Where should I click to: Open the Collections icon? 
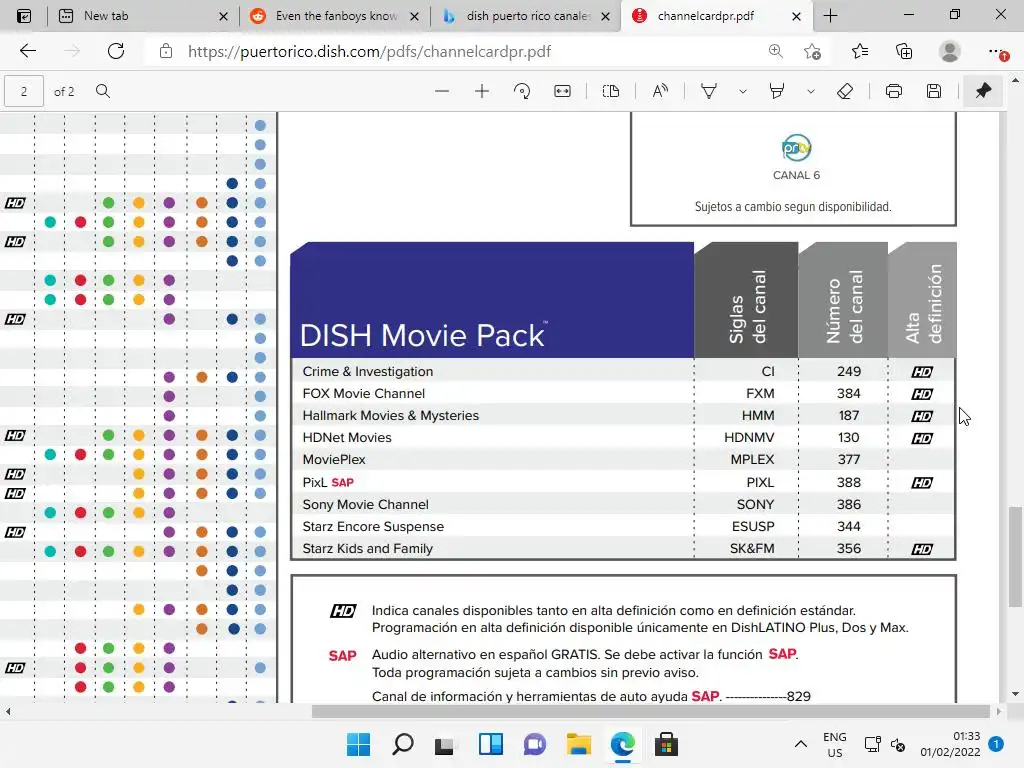pos(904,51)
